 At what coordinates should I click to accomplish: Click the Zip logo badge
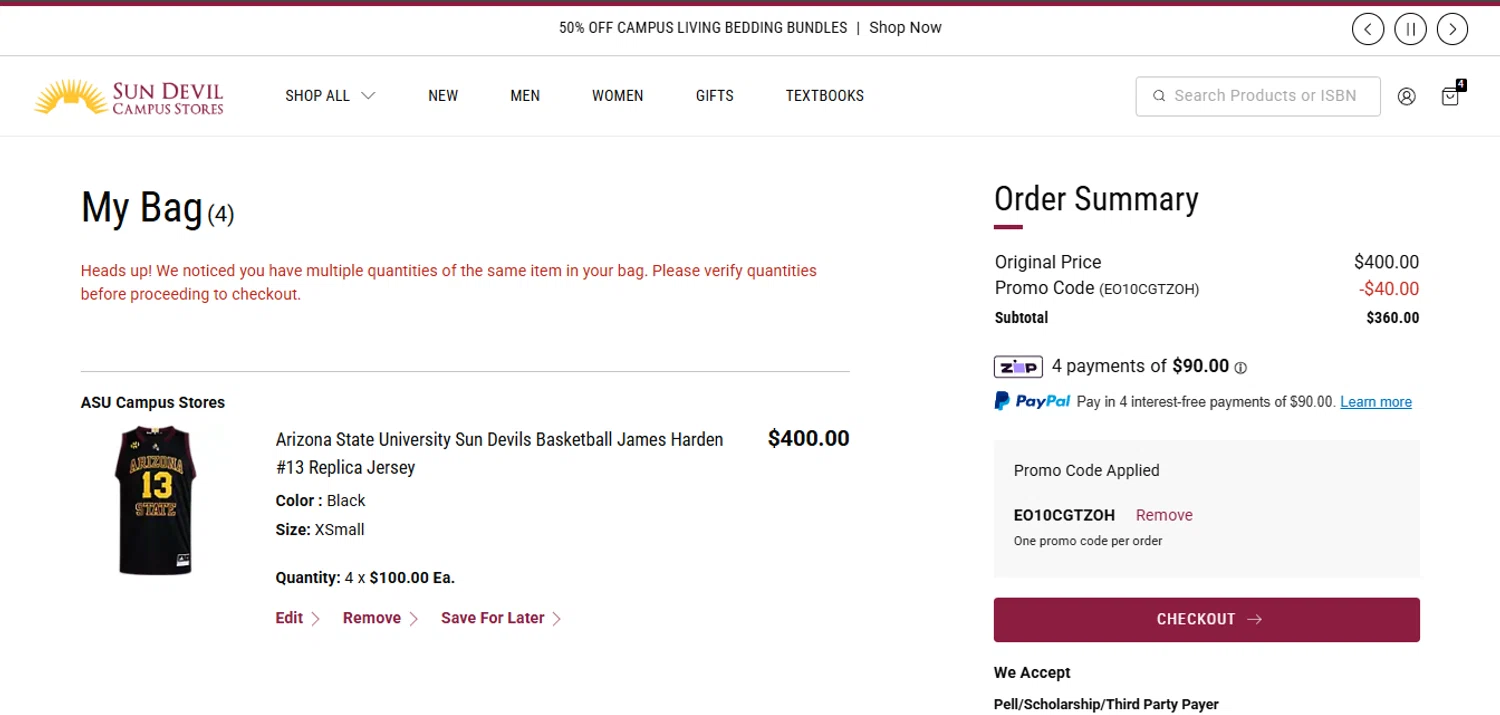1018,366
